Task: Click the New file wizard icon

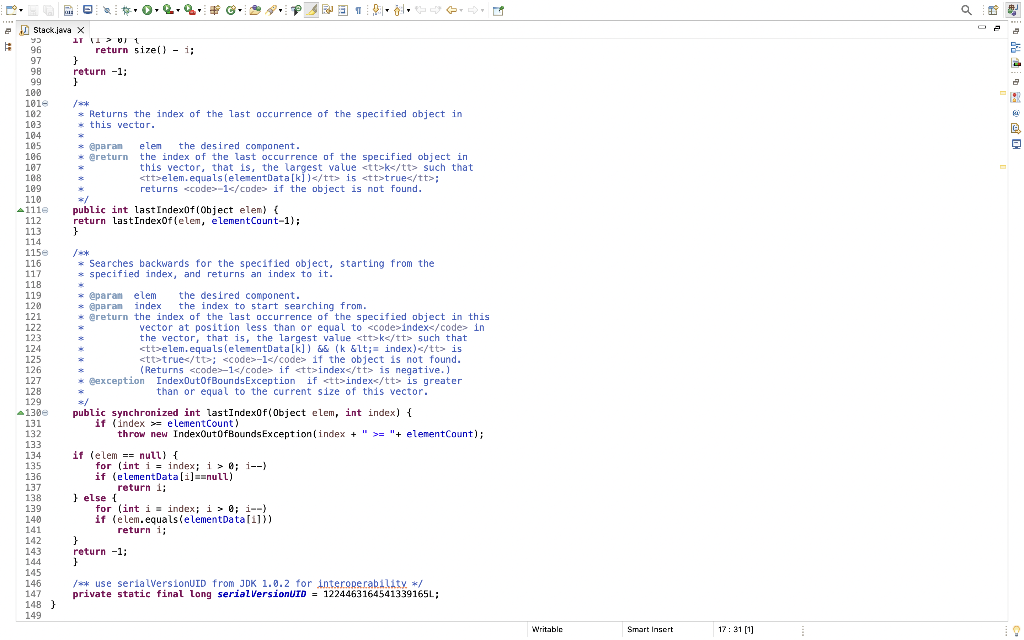Action: pos(10,10)
